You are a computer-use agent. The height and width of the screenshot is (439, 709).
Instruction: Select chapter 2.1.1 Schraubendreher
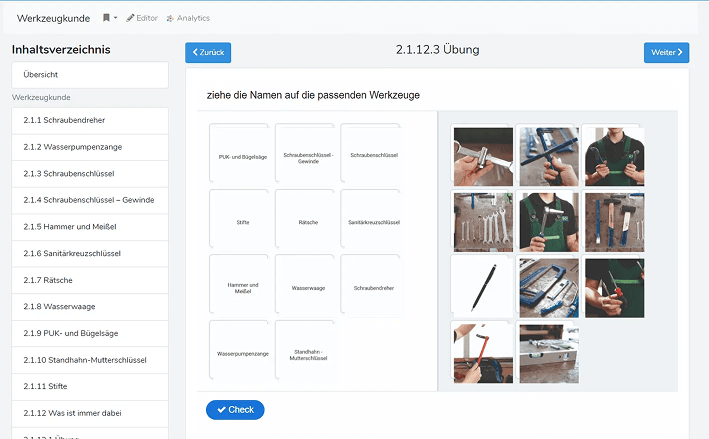90,120
